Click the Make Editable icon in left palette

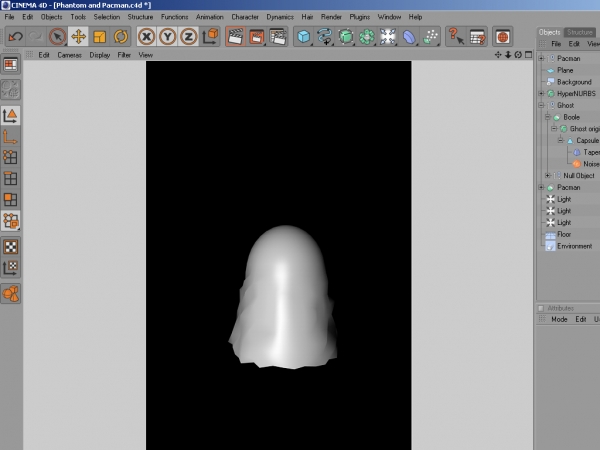pyautogui.click(x=10, y=89)
